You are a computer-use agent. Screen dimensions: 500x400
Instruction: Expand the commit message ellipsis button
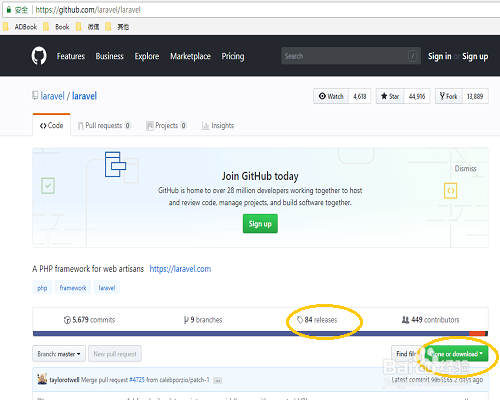pos(217,380)
